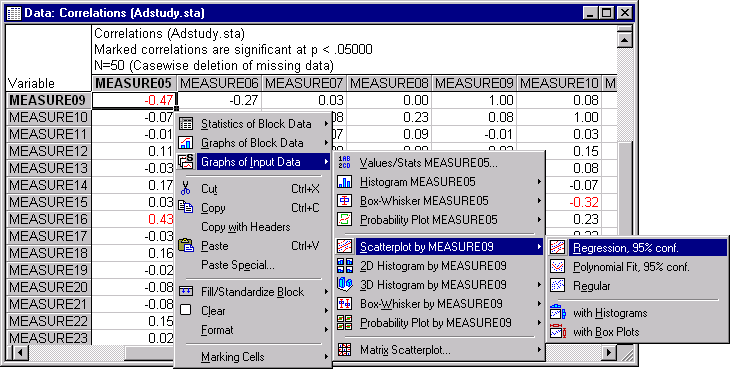The height and width of the screenshot is (369, 730).
Task: Expand Graphs of Block Data submenu arrow
Action: [327, 143]
